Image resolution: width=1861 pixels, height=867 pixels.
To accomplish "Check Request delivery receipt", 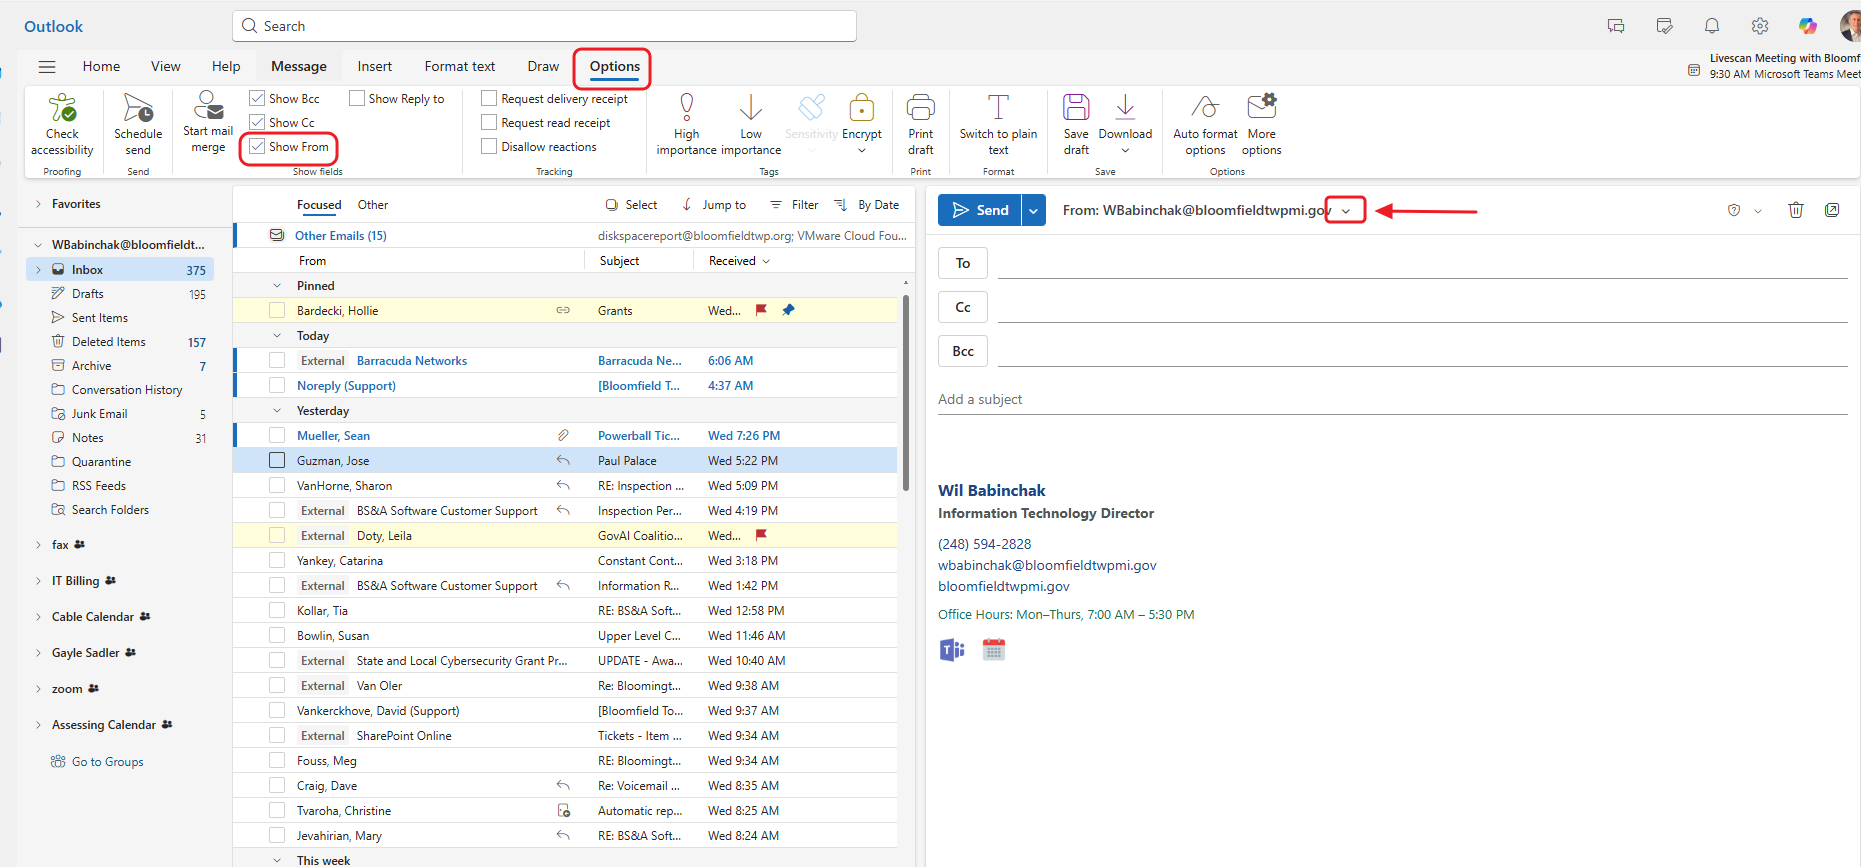I will [x=489, y=98].
